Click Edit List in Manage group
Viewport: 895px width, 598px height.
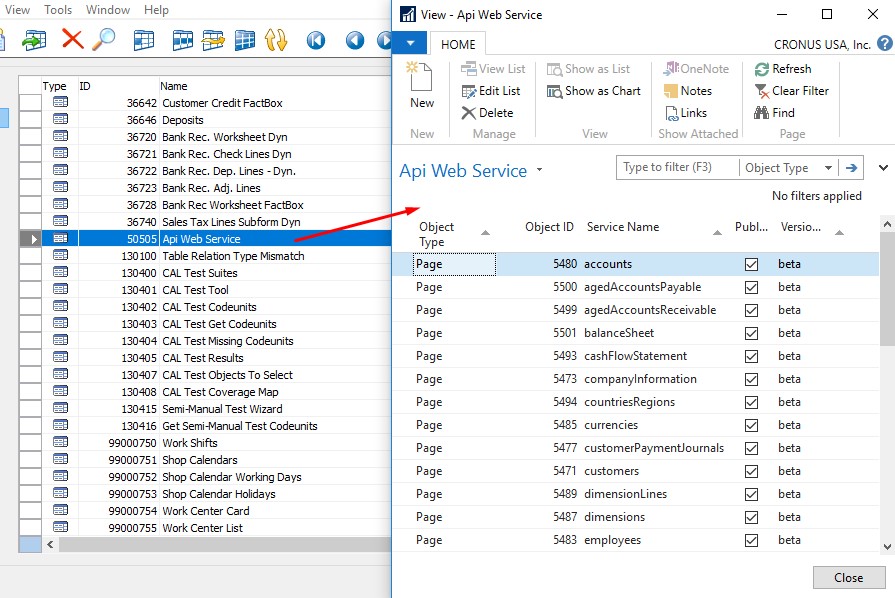pyautogui.click(x=491, y=91)
